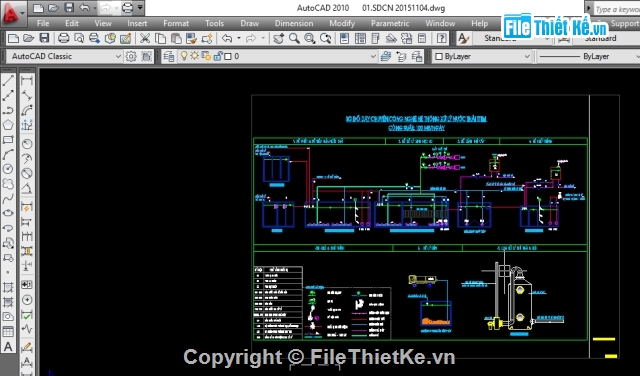The image size is (640, 376).
Task: Select the Multiline Text tool
Action: coord(8,347)
